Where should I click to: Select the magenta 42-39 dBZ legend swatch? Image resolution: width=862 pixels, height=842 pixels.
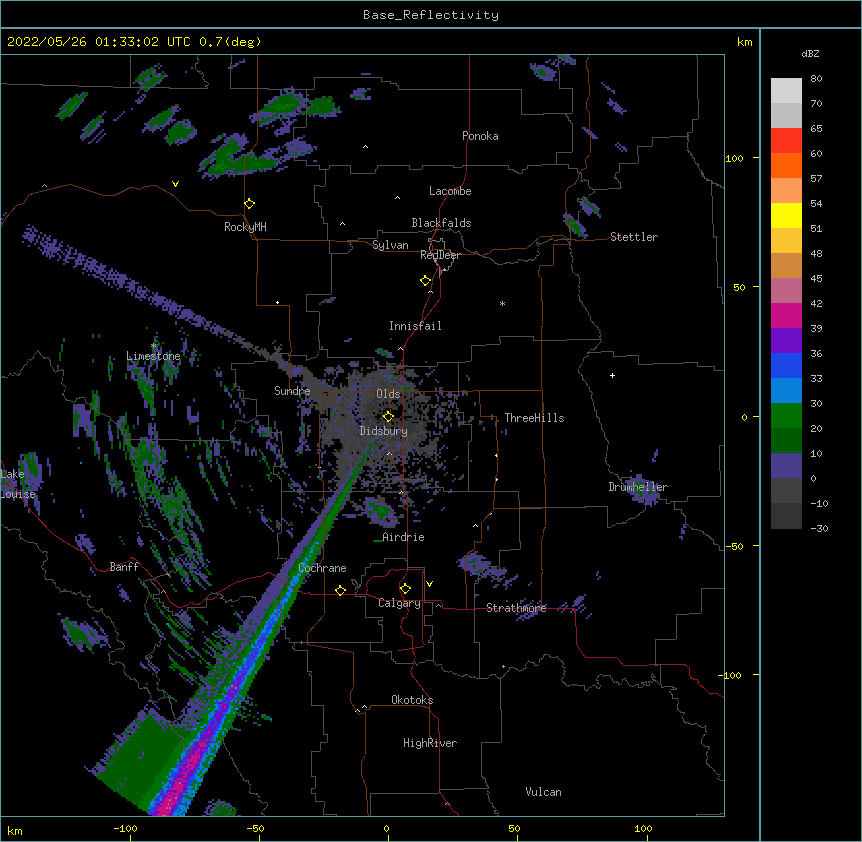786,315
